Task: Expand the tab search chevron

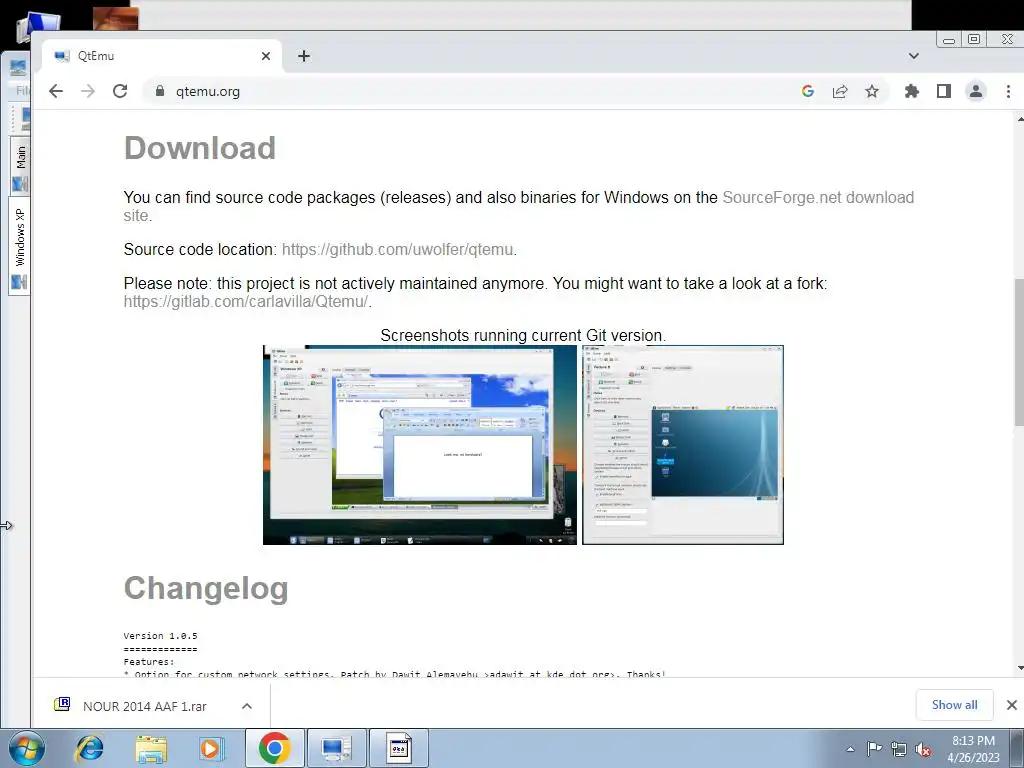Action: (914, 56)
